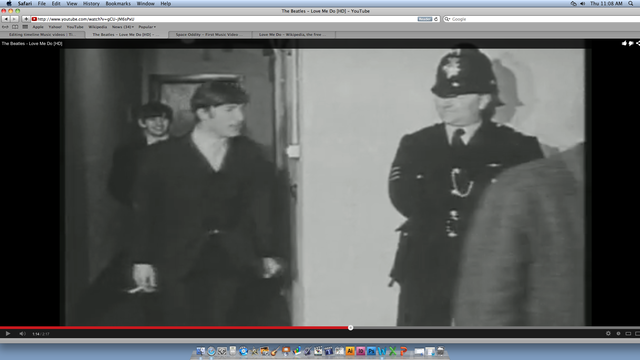Launch Microsoft Word from the Dock
This screenshot has height=360, width=640.
382,351
